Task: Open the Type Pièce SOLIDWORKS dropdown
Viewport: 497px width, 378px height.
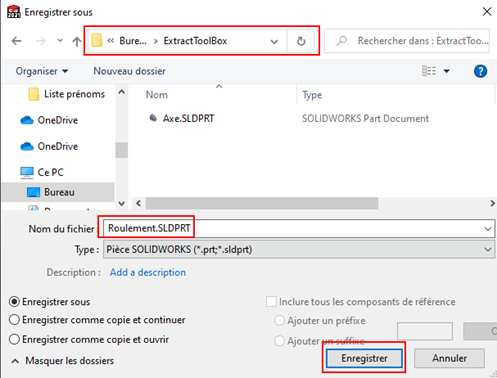Action: point(299,249)
